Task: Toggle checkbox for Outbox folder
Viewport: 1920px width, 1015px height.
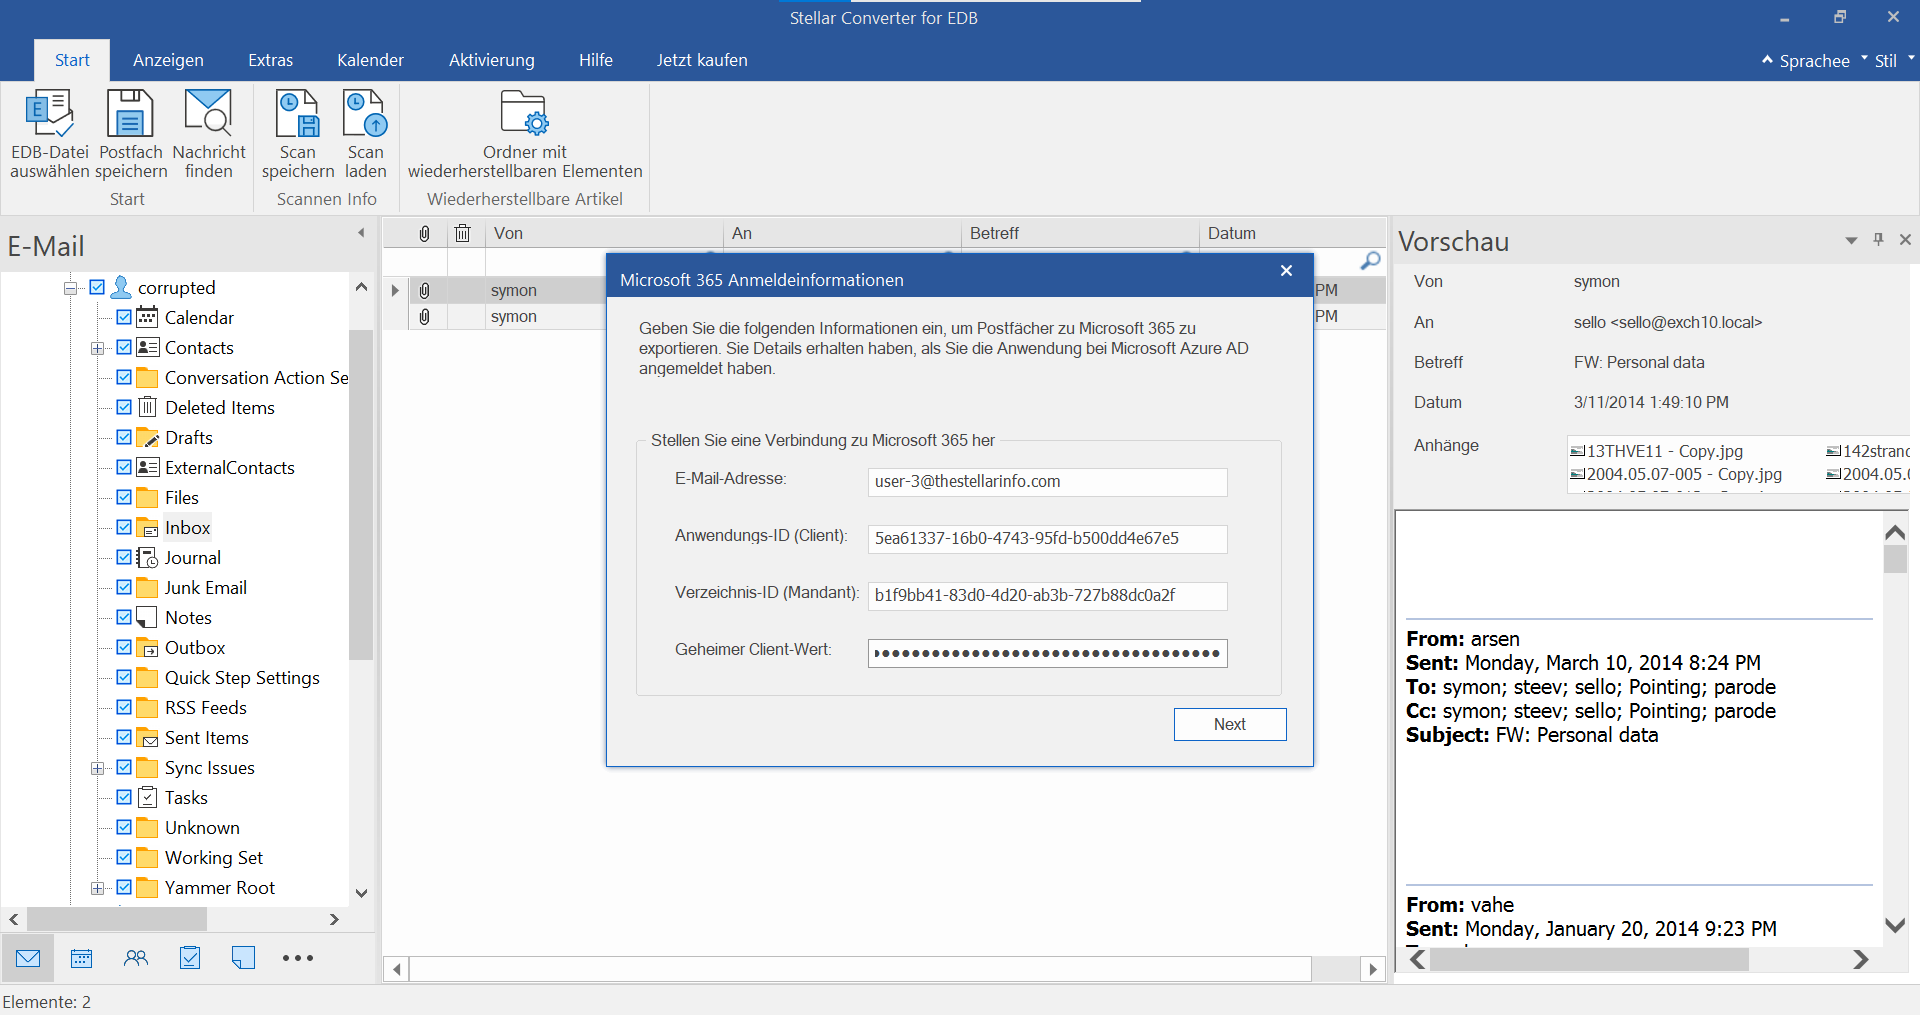Action: pos(124,647)
